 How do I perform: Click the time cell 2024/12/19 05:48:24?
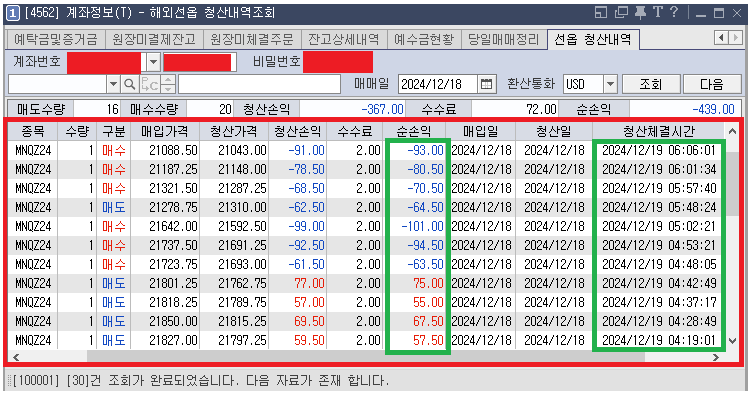pos(659,207)
